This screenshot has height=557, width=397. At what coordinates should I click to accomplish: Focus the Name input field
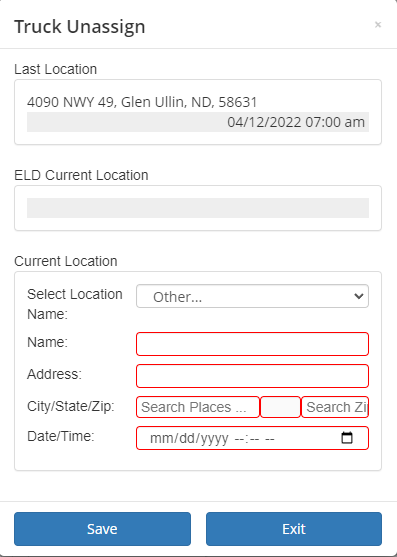point(252,344)
